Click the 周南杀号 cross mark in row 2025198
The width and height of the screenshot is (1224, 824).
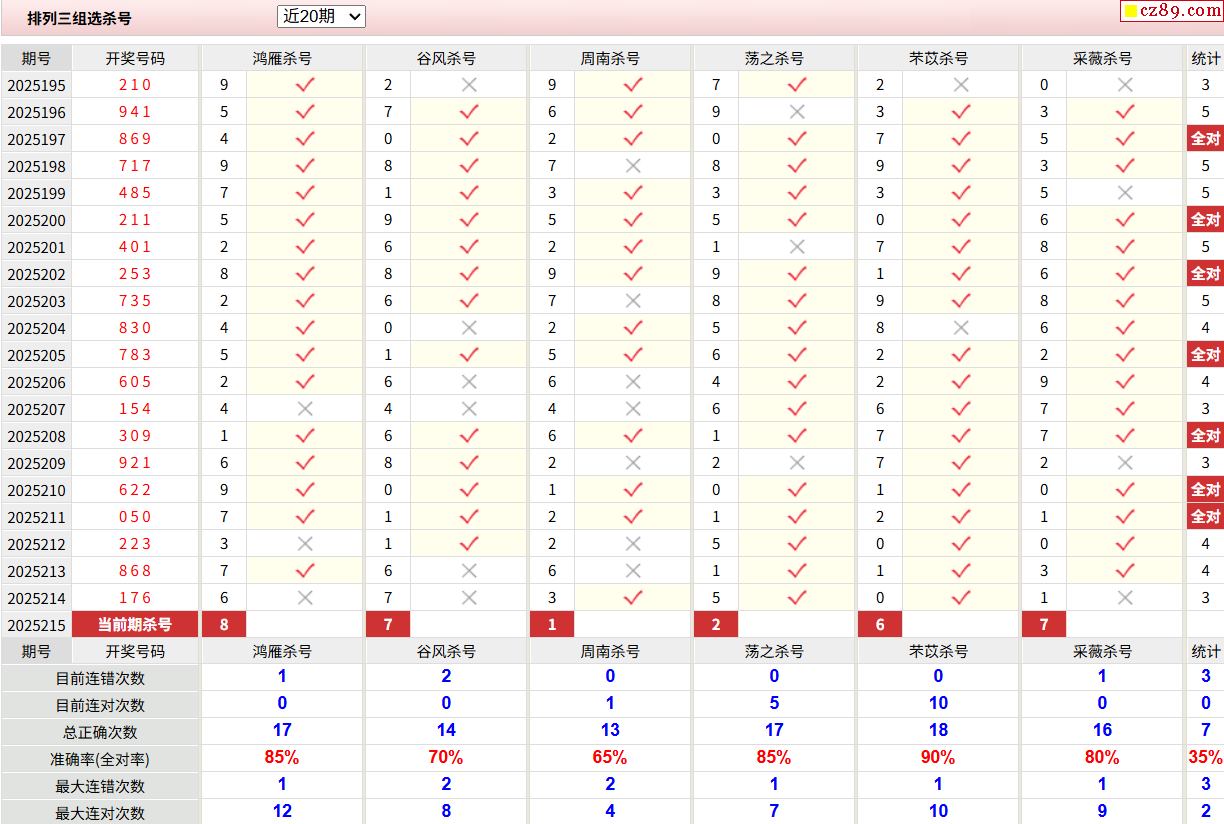click(633, 166)
